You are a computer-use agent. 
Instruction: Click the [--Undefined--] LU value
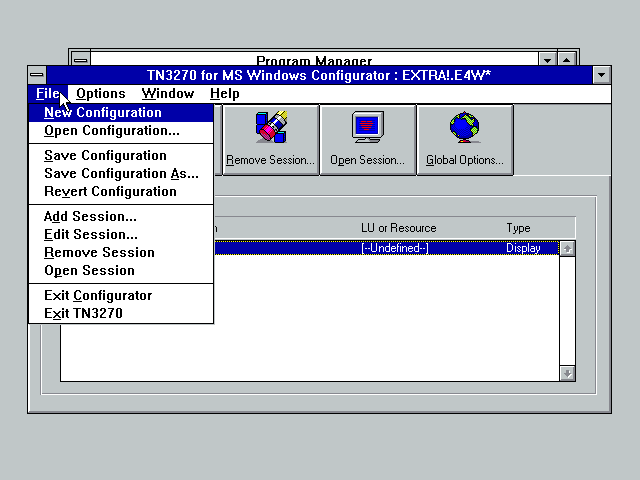pyautogui.click(x=395, y=248)
